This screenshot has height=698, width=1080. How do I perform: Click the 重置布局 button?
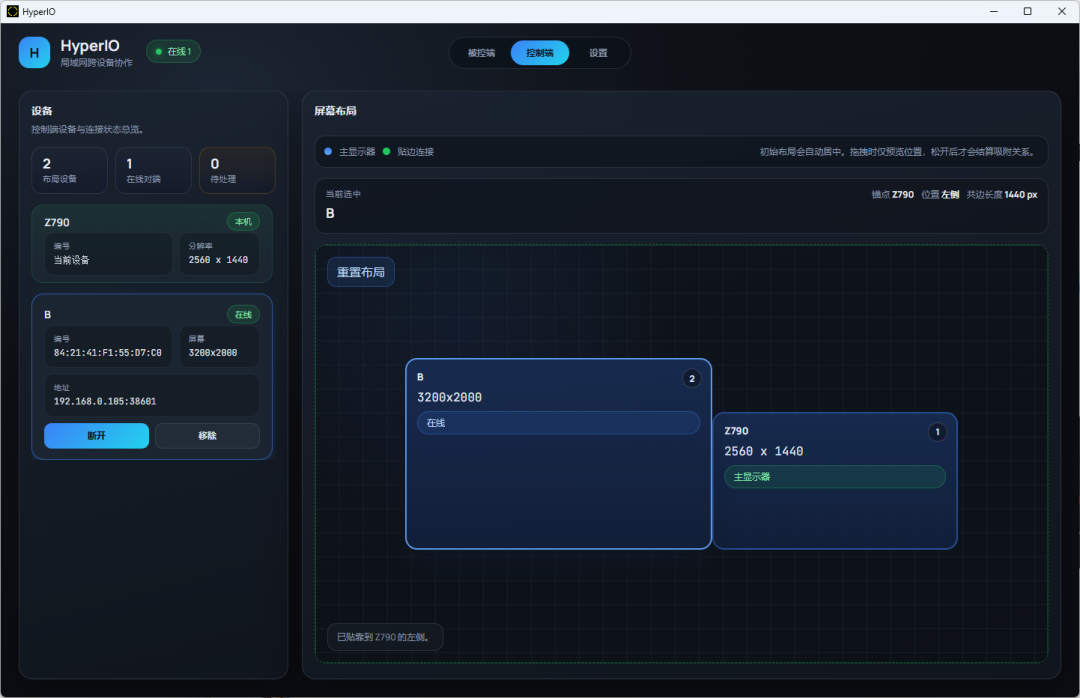361,272
